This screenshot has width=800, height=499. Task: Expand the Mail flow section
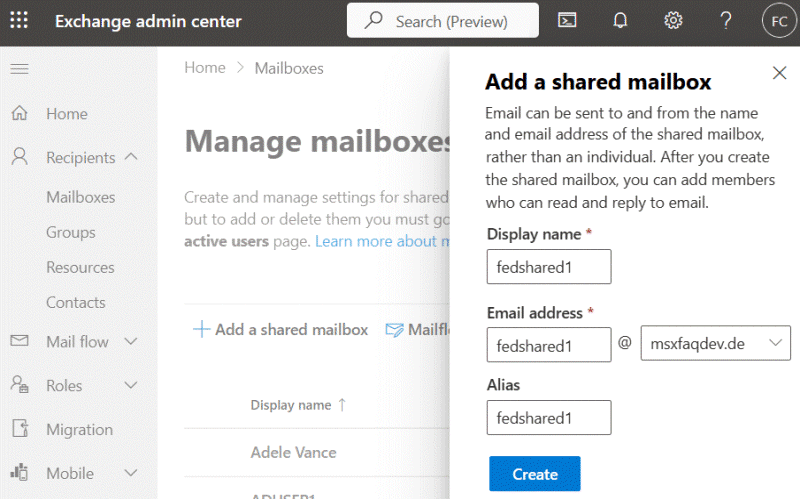[x=131, y=342]
